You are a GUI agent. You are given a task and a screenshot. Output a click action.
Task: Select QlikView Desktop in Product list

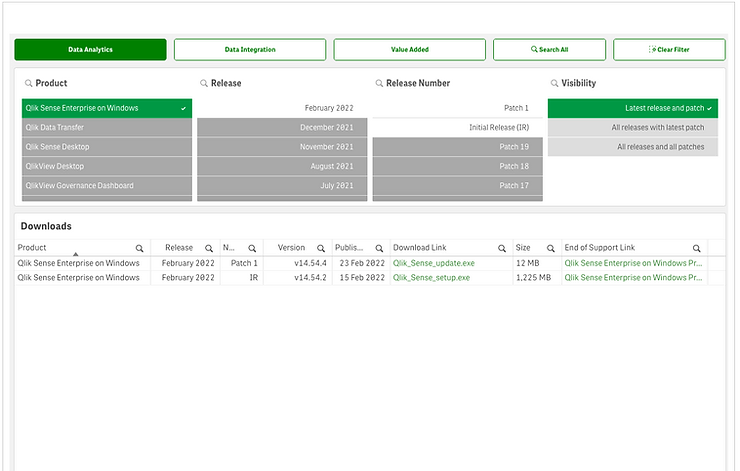coord(107,166)
